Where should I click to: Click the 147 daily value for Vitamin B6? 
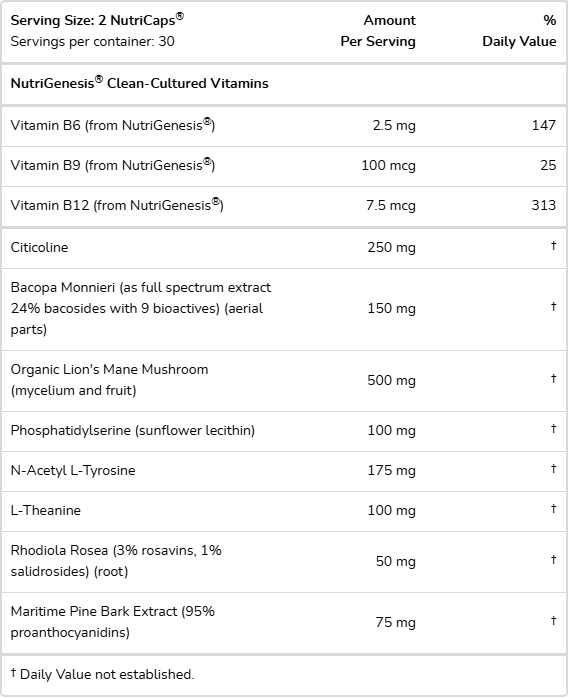(544, 125)
